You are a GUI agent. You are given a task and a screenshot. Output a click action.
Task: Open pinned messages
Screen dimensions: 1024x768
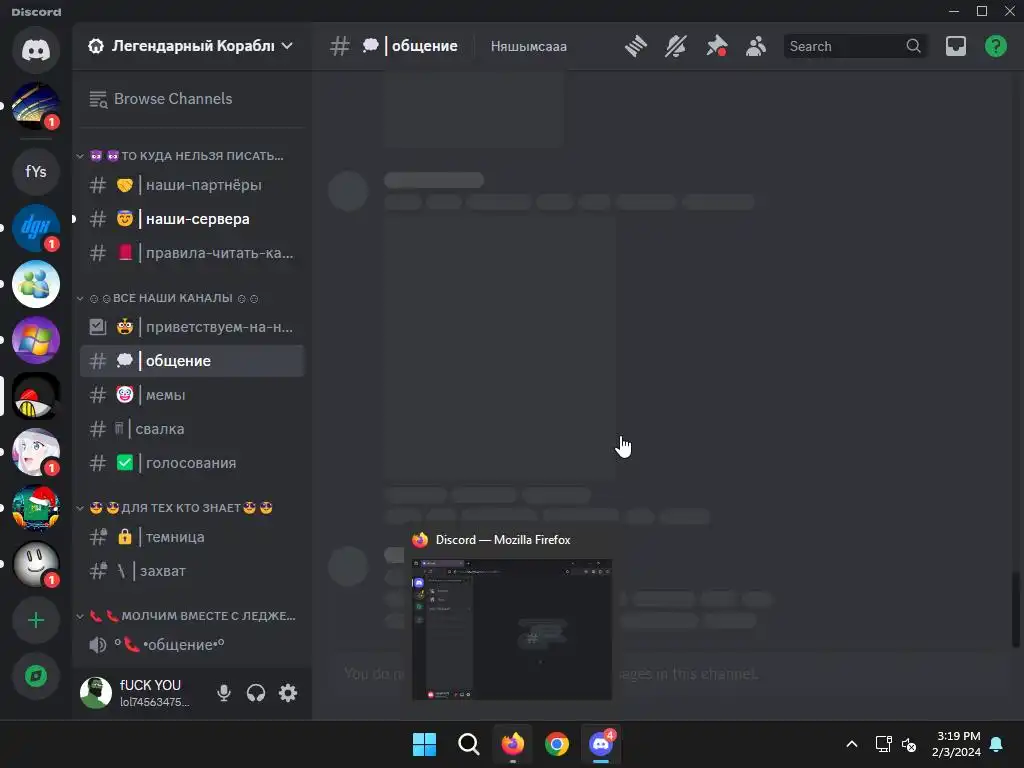click(x=716, y=46)
